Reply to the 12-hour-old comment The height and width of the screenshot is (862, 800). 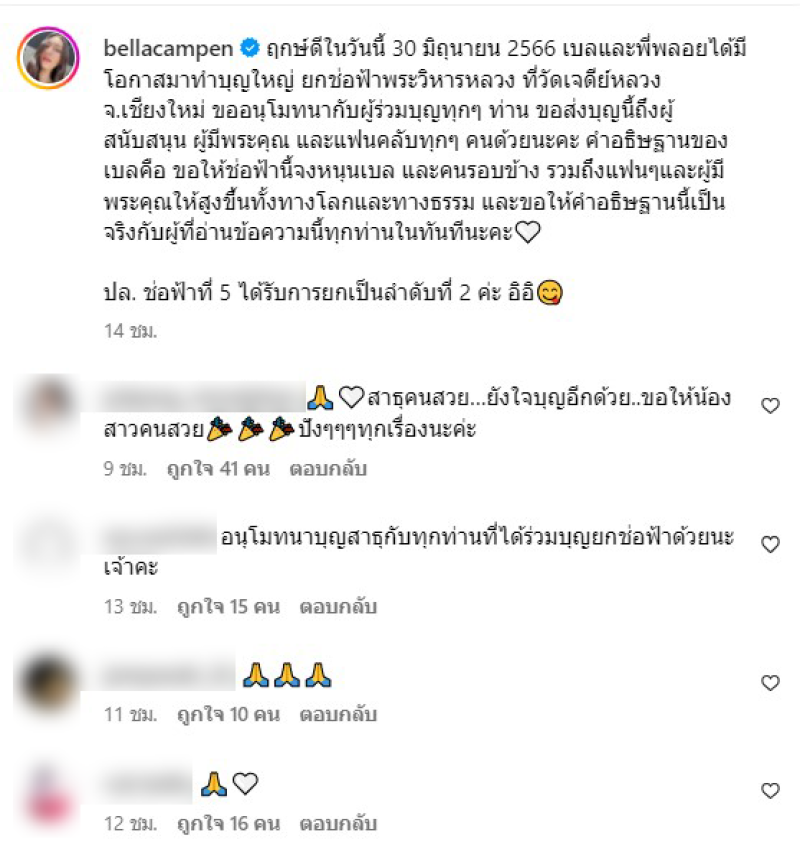[338, 824]
